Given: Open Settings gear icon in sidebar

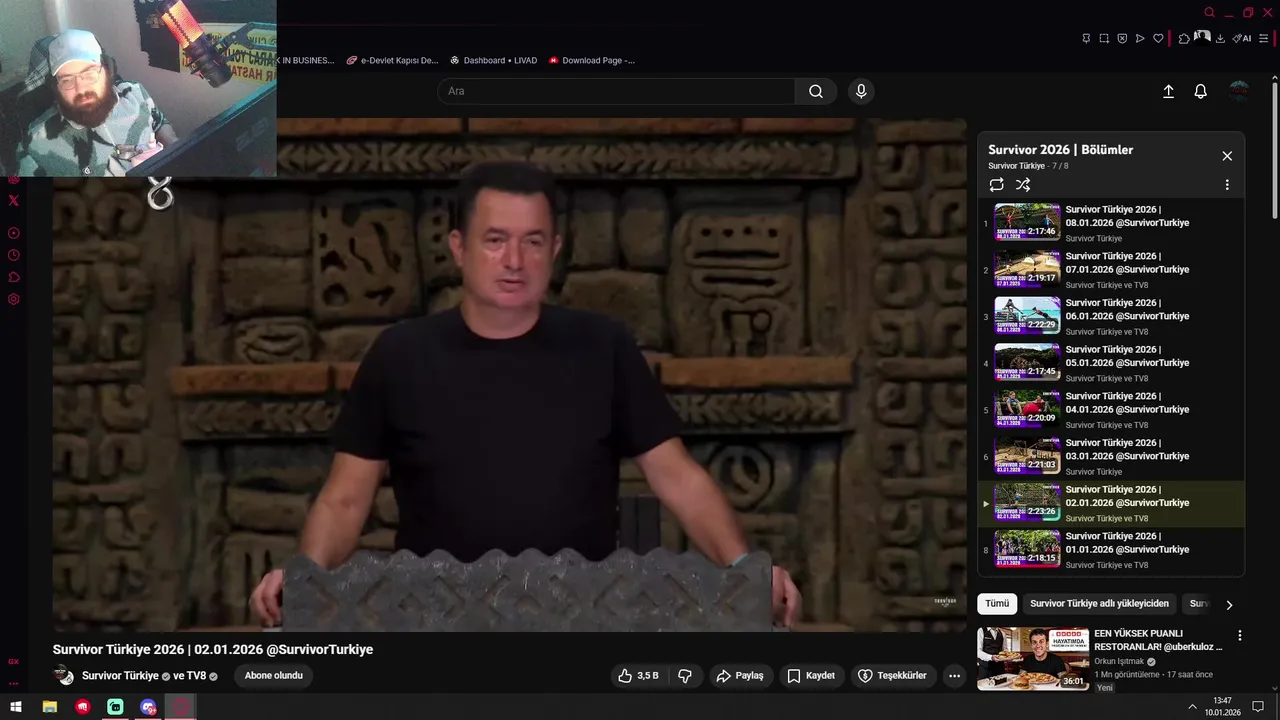Looking at the screenshot, I should click(13, 299).
